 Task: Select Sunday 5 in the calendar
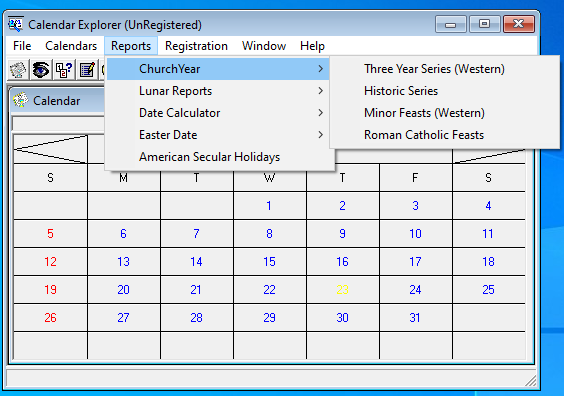50,234
